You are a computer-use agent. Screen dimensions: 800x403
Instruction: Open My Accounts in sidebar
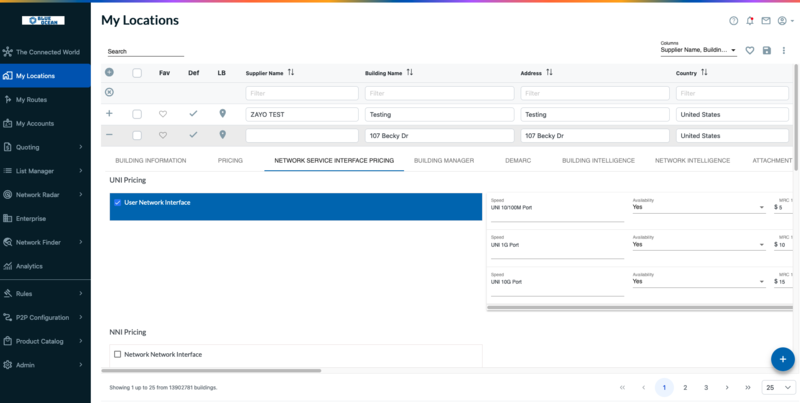45,123
